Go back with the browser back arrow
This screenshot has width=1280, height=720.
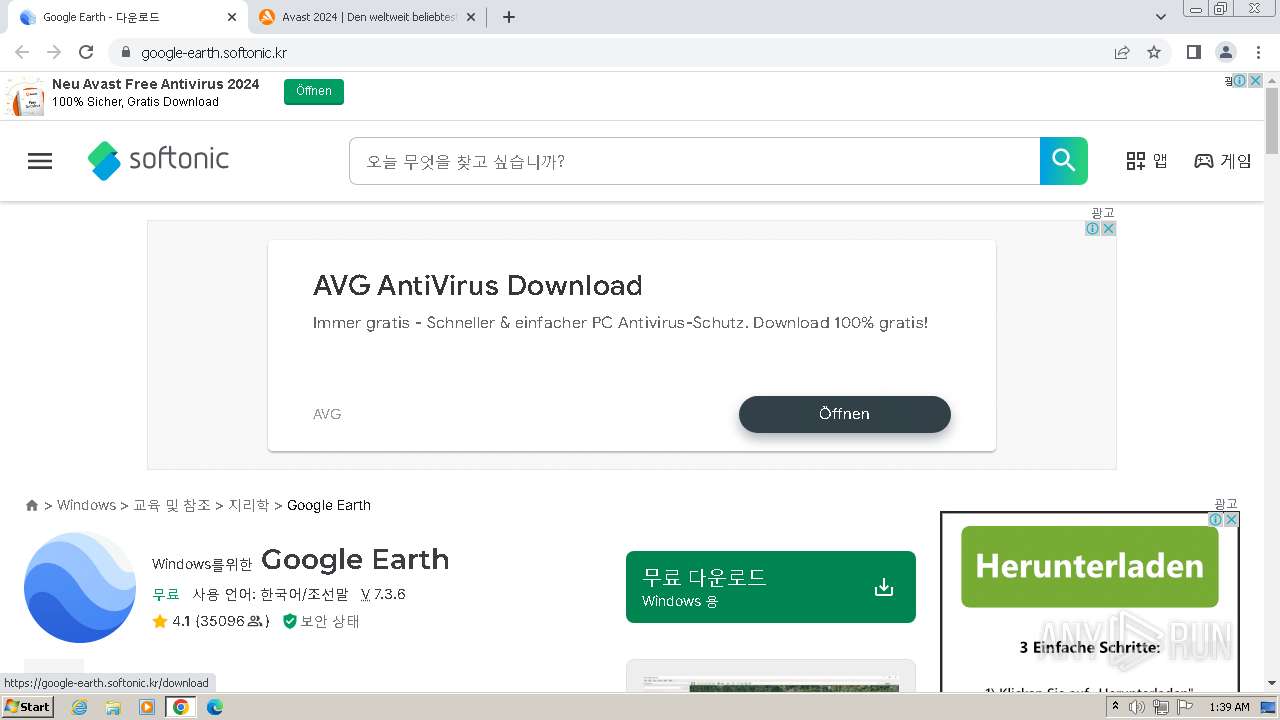[x=22, y=52]
